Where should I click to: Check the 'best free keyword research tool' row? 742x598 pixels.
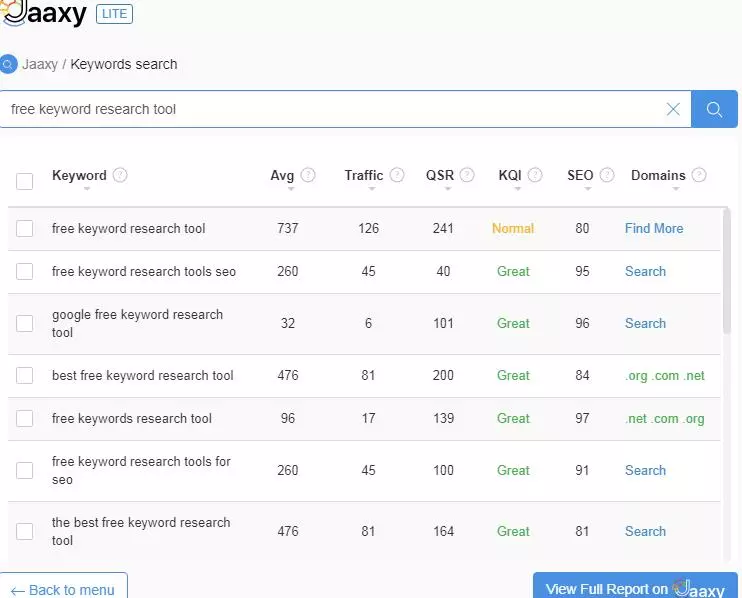pos(25,376)
